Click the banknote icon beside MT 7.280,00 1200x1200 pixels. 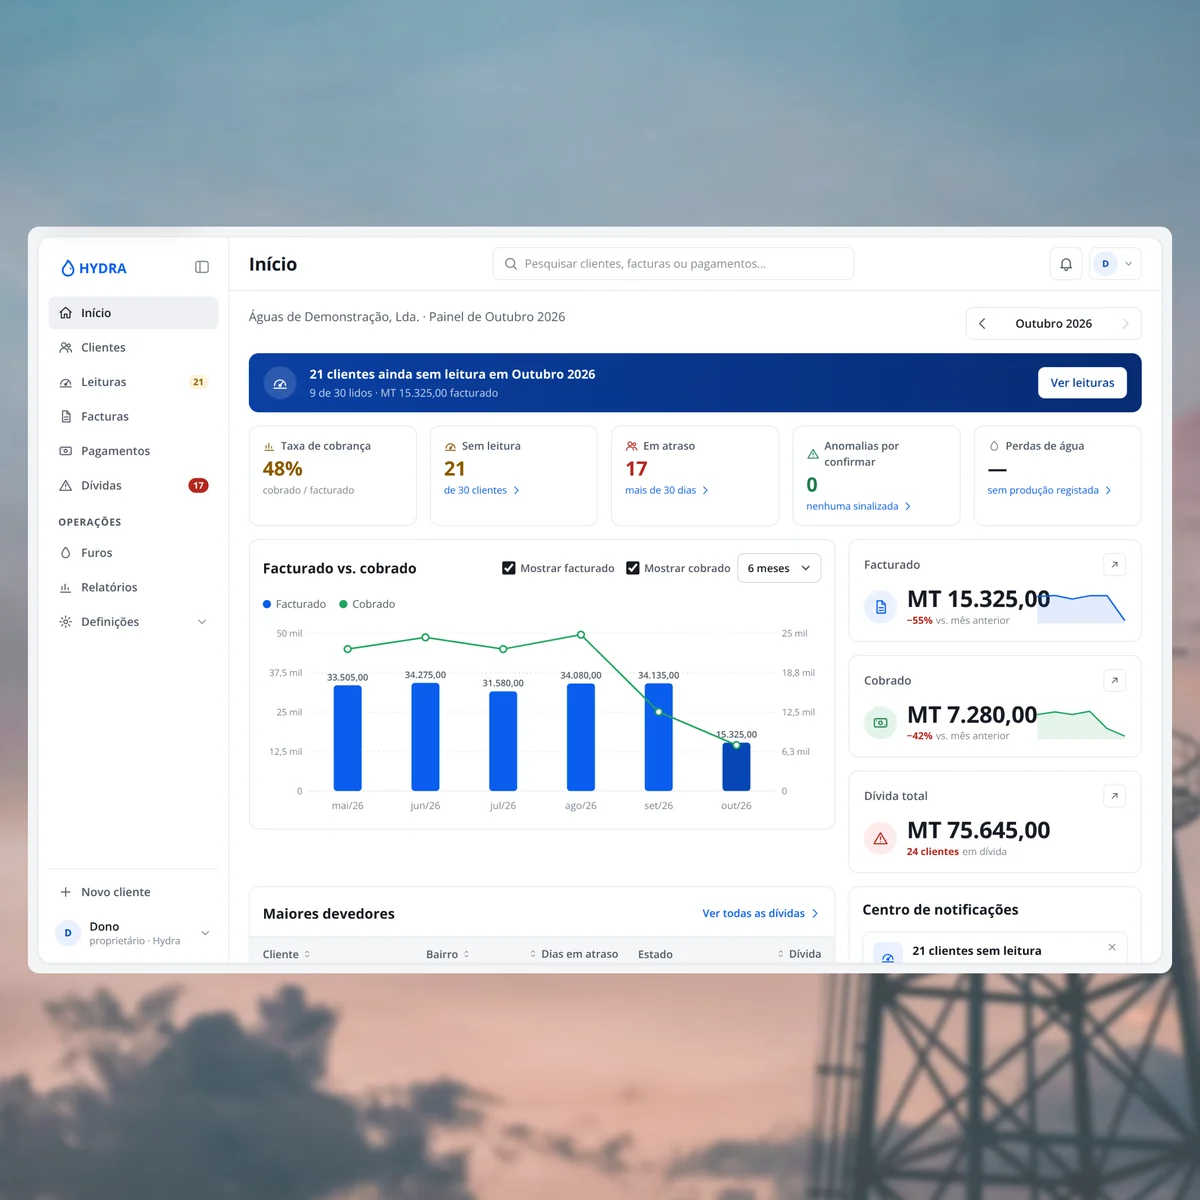click(881, 723)
